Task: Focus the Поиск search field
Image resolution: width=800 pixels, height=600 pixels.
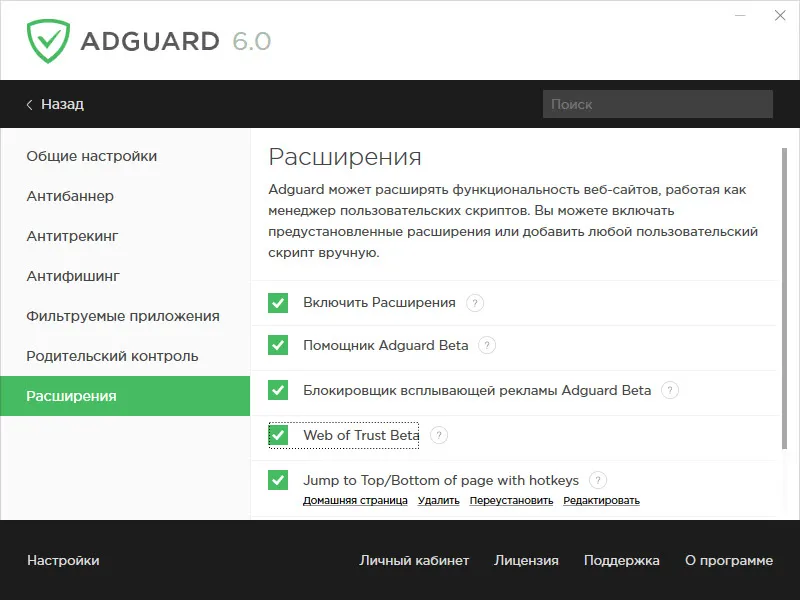Action: point(658,104)
